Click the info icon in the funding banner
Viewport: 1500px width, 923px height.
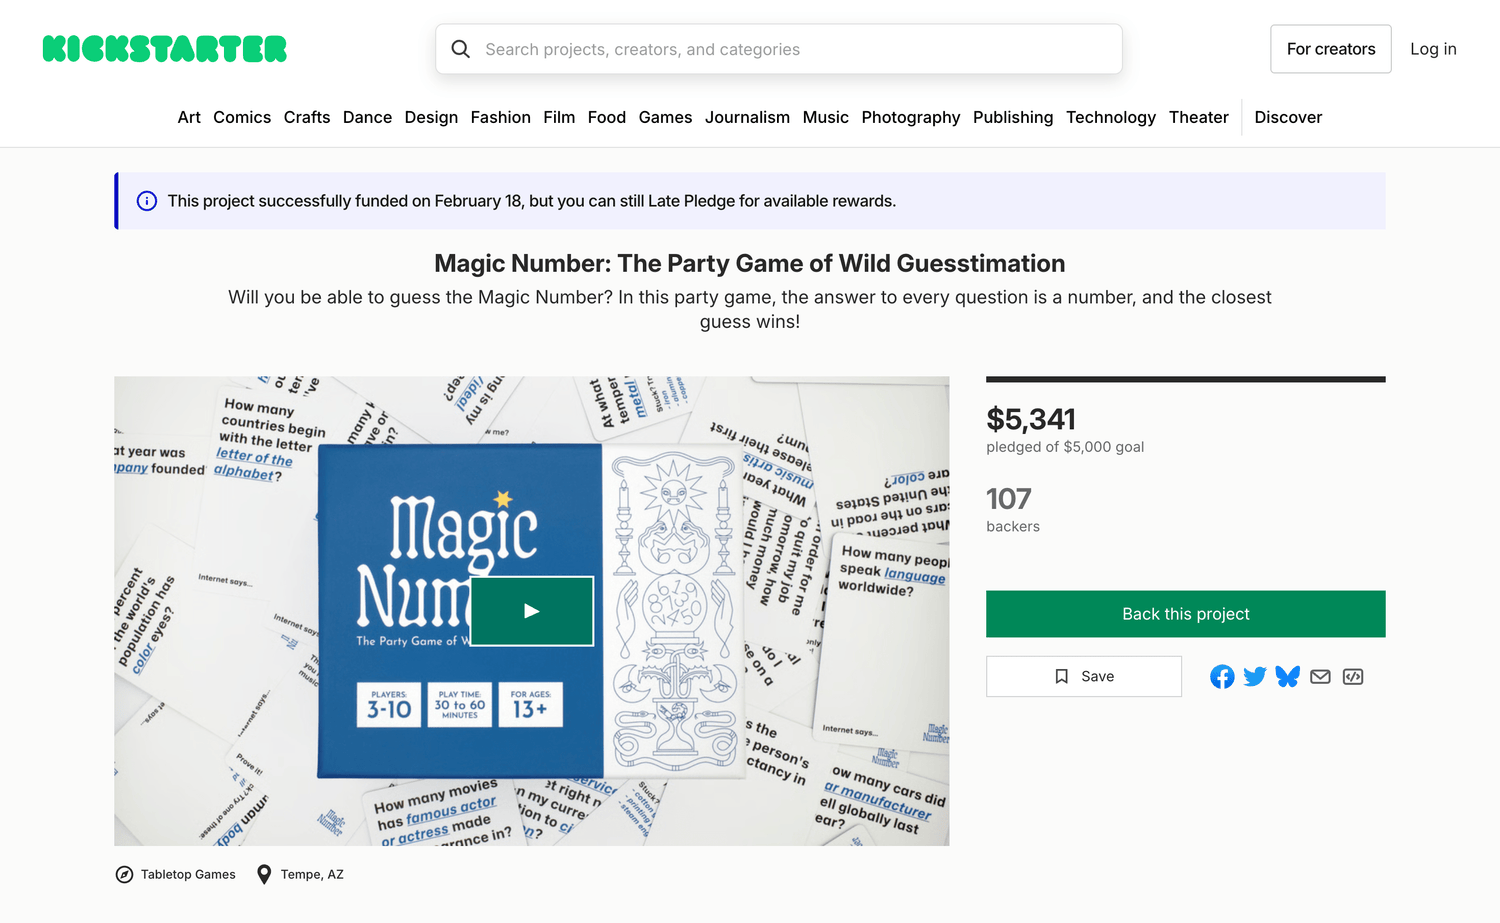click(147, 201)
